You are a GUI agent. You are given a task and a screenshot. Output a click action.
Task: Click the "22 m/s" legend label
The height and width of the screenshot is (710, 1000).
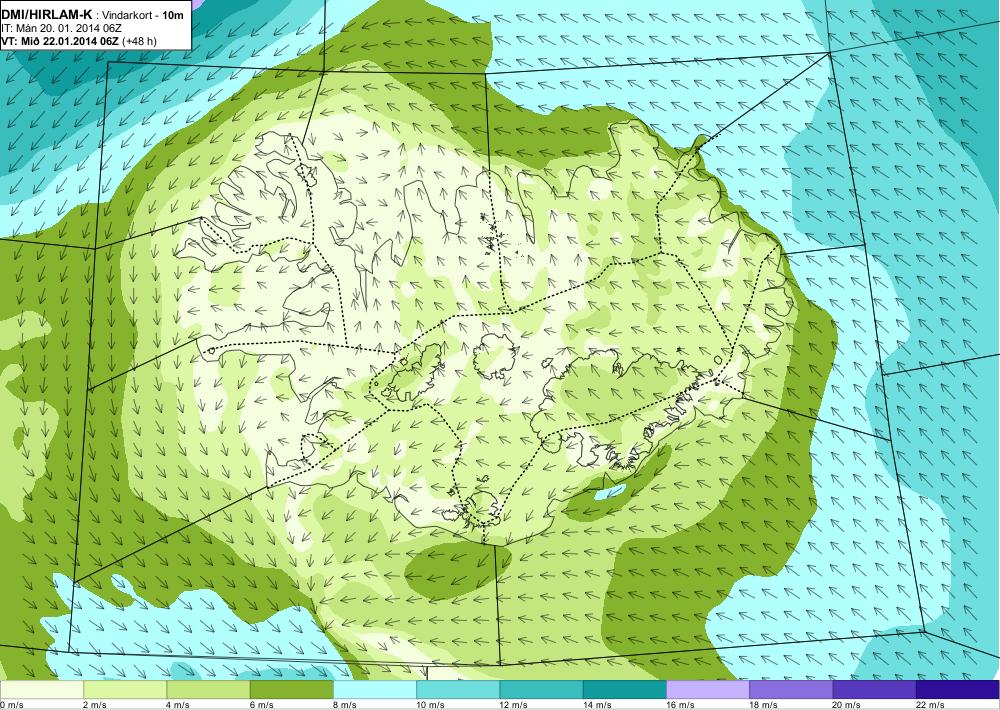(x=930, y=705)
